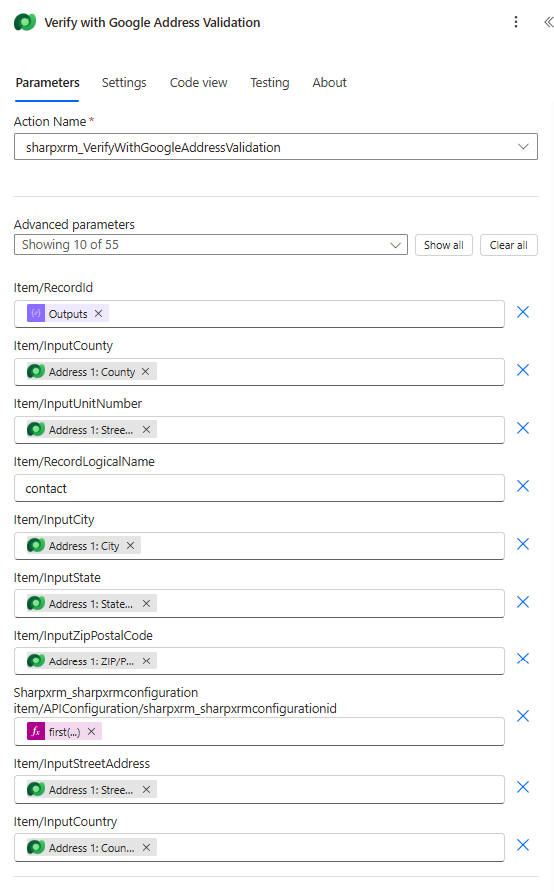Switch to the Parameters tab
Viewport: 554px width, 892px height.
point(47,83)
